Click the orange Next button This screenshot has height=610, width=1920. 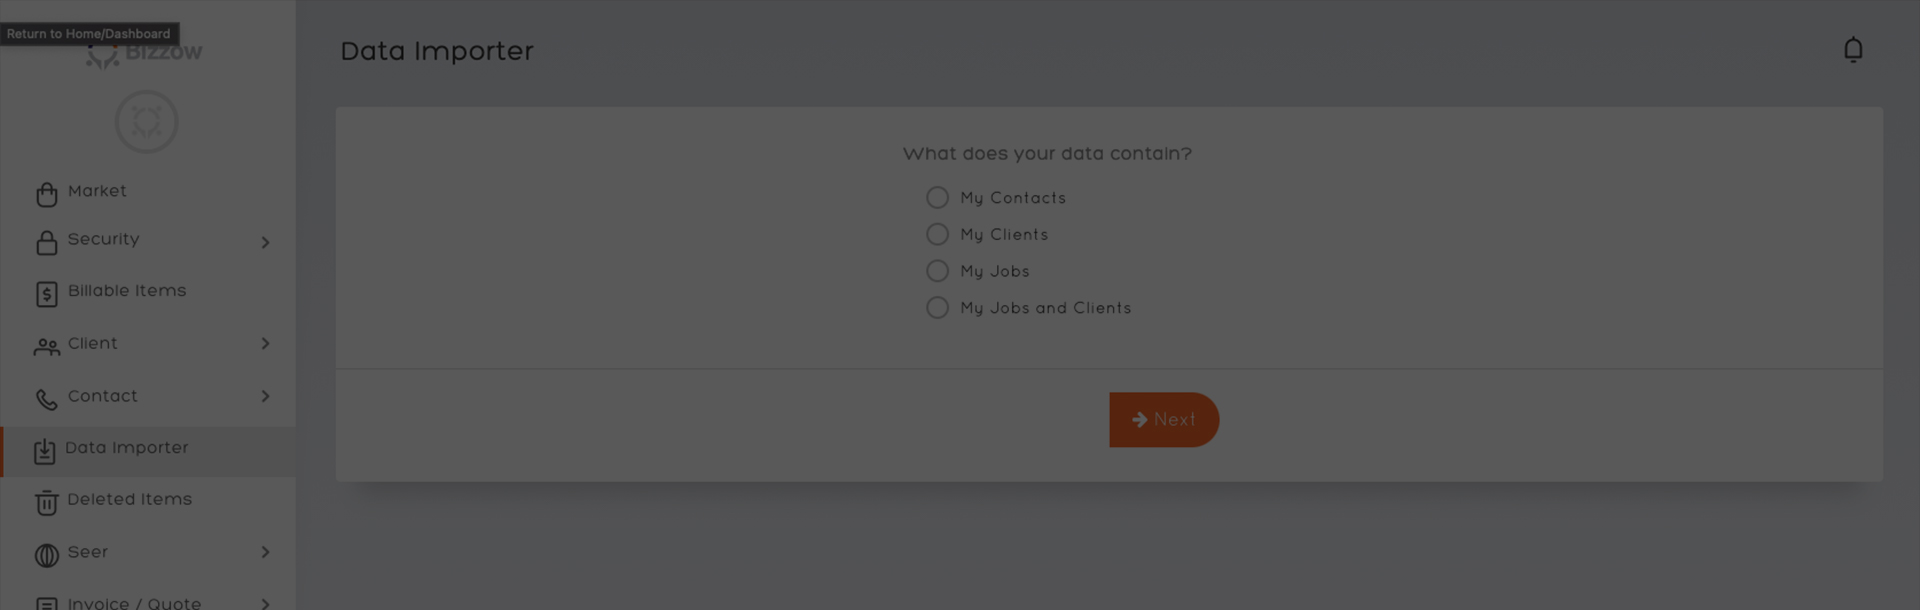(x=1164, y=420)
